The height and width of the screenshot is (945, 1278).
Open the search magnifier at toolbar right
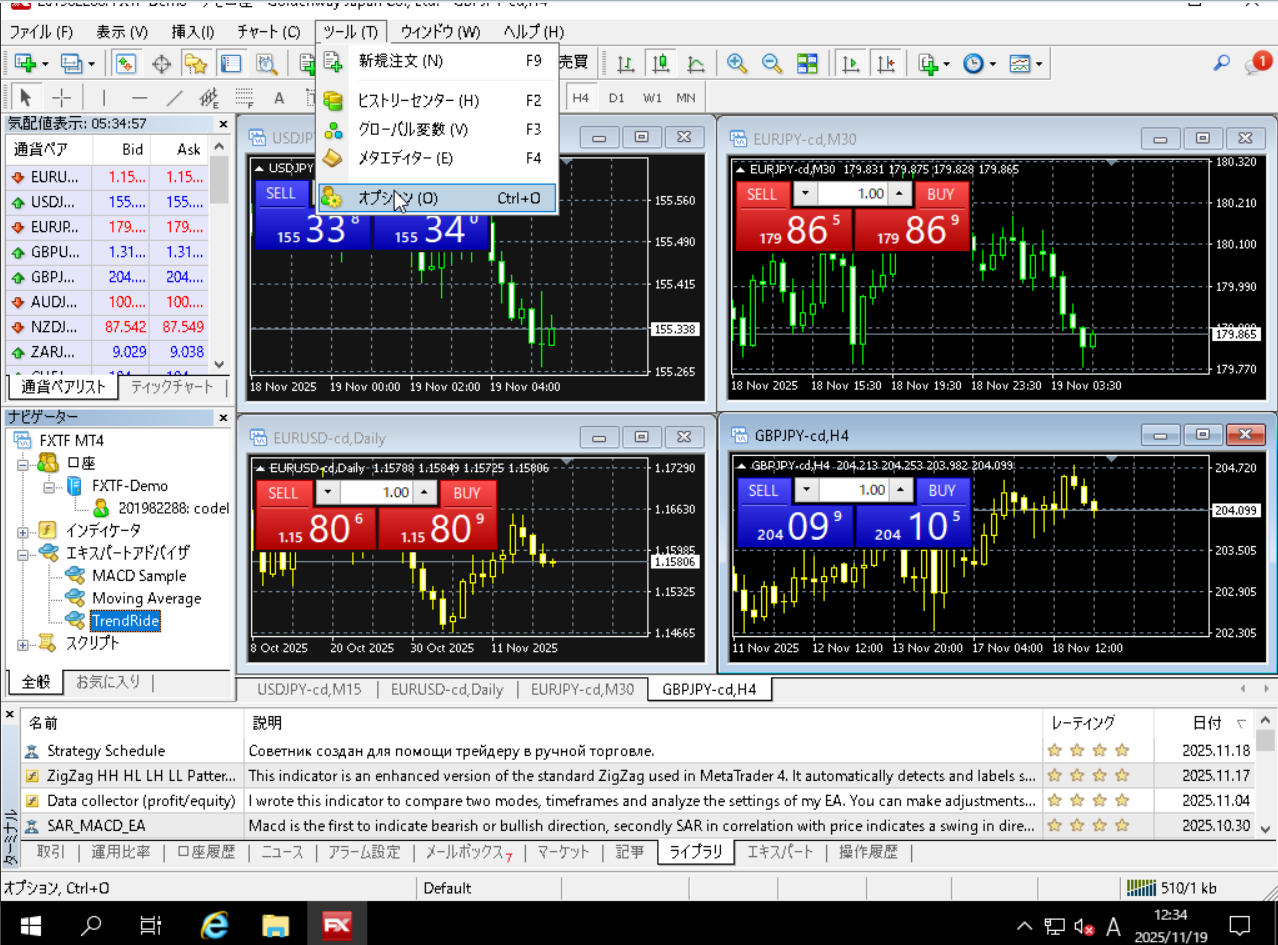1221,63
